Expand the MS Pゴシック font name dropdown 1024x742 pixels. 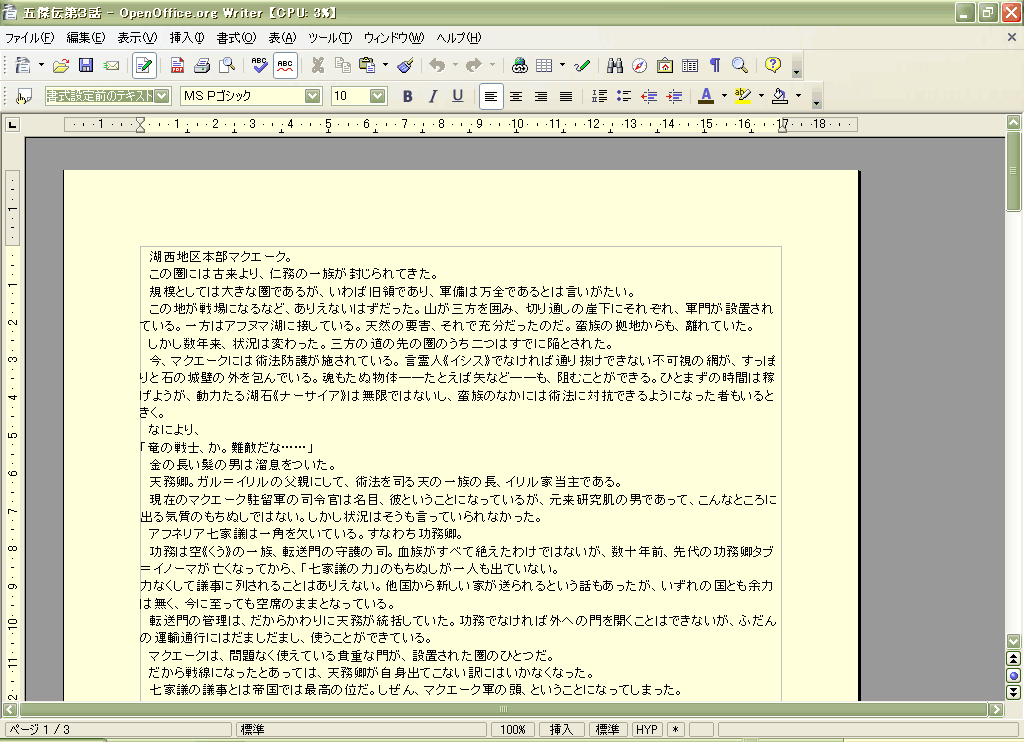tap(313, 97)
